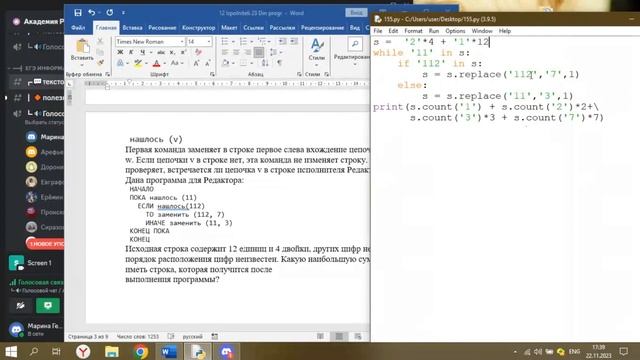
Task: Cut selection with scissors icon in Word
Action: pyautogui.click(x=100, y=41)
